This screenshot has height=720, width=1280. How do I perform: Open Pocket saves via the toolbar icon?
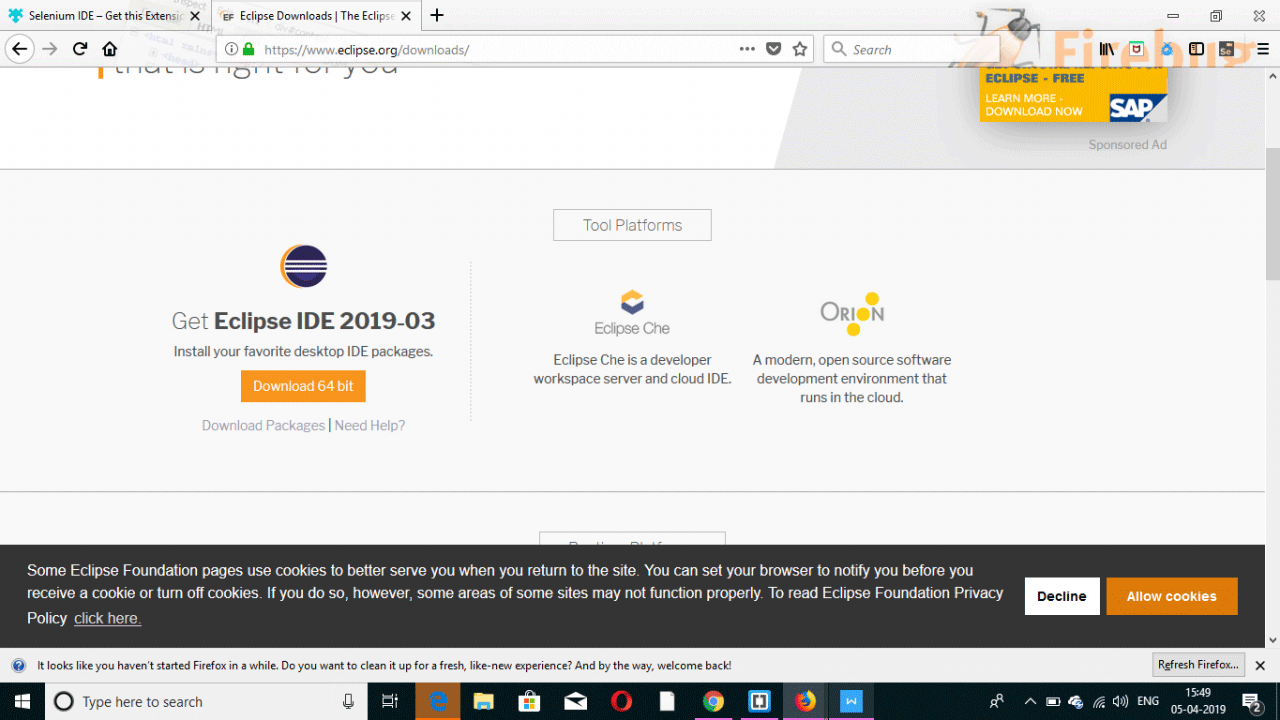773,48
